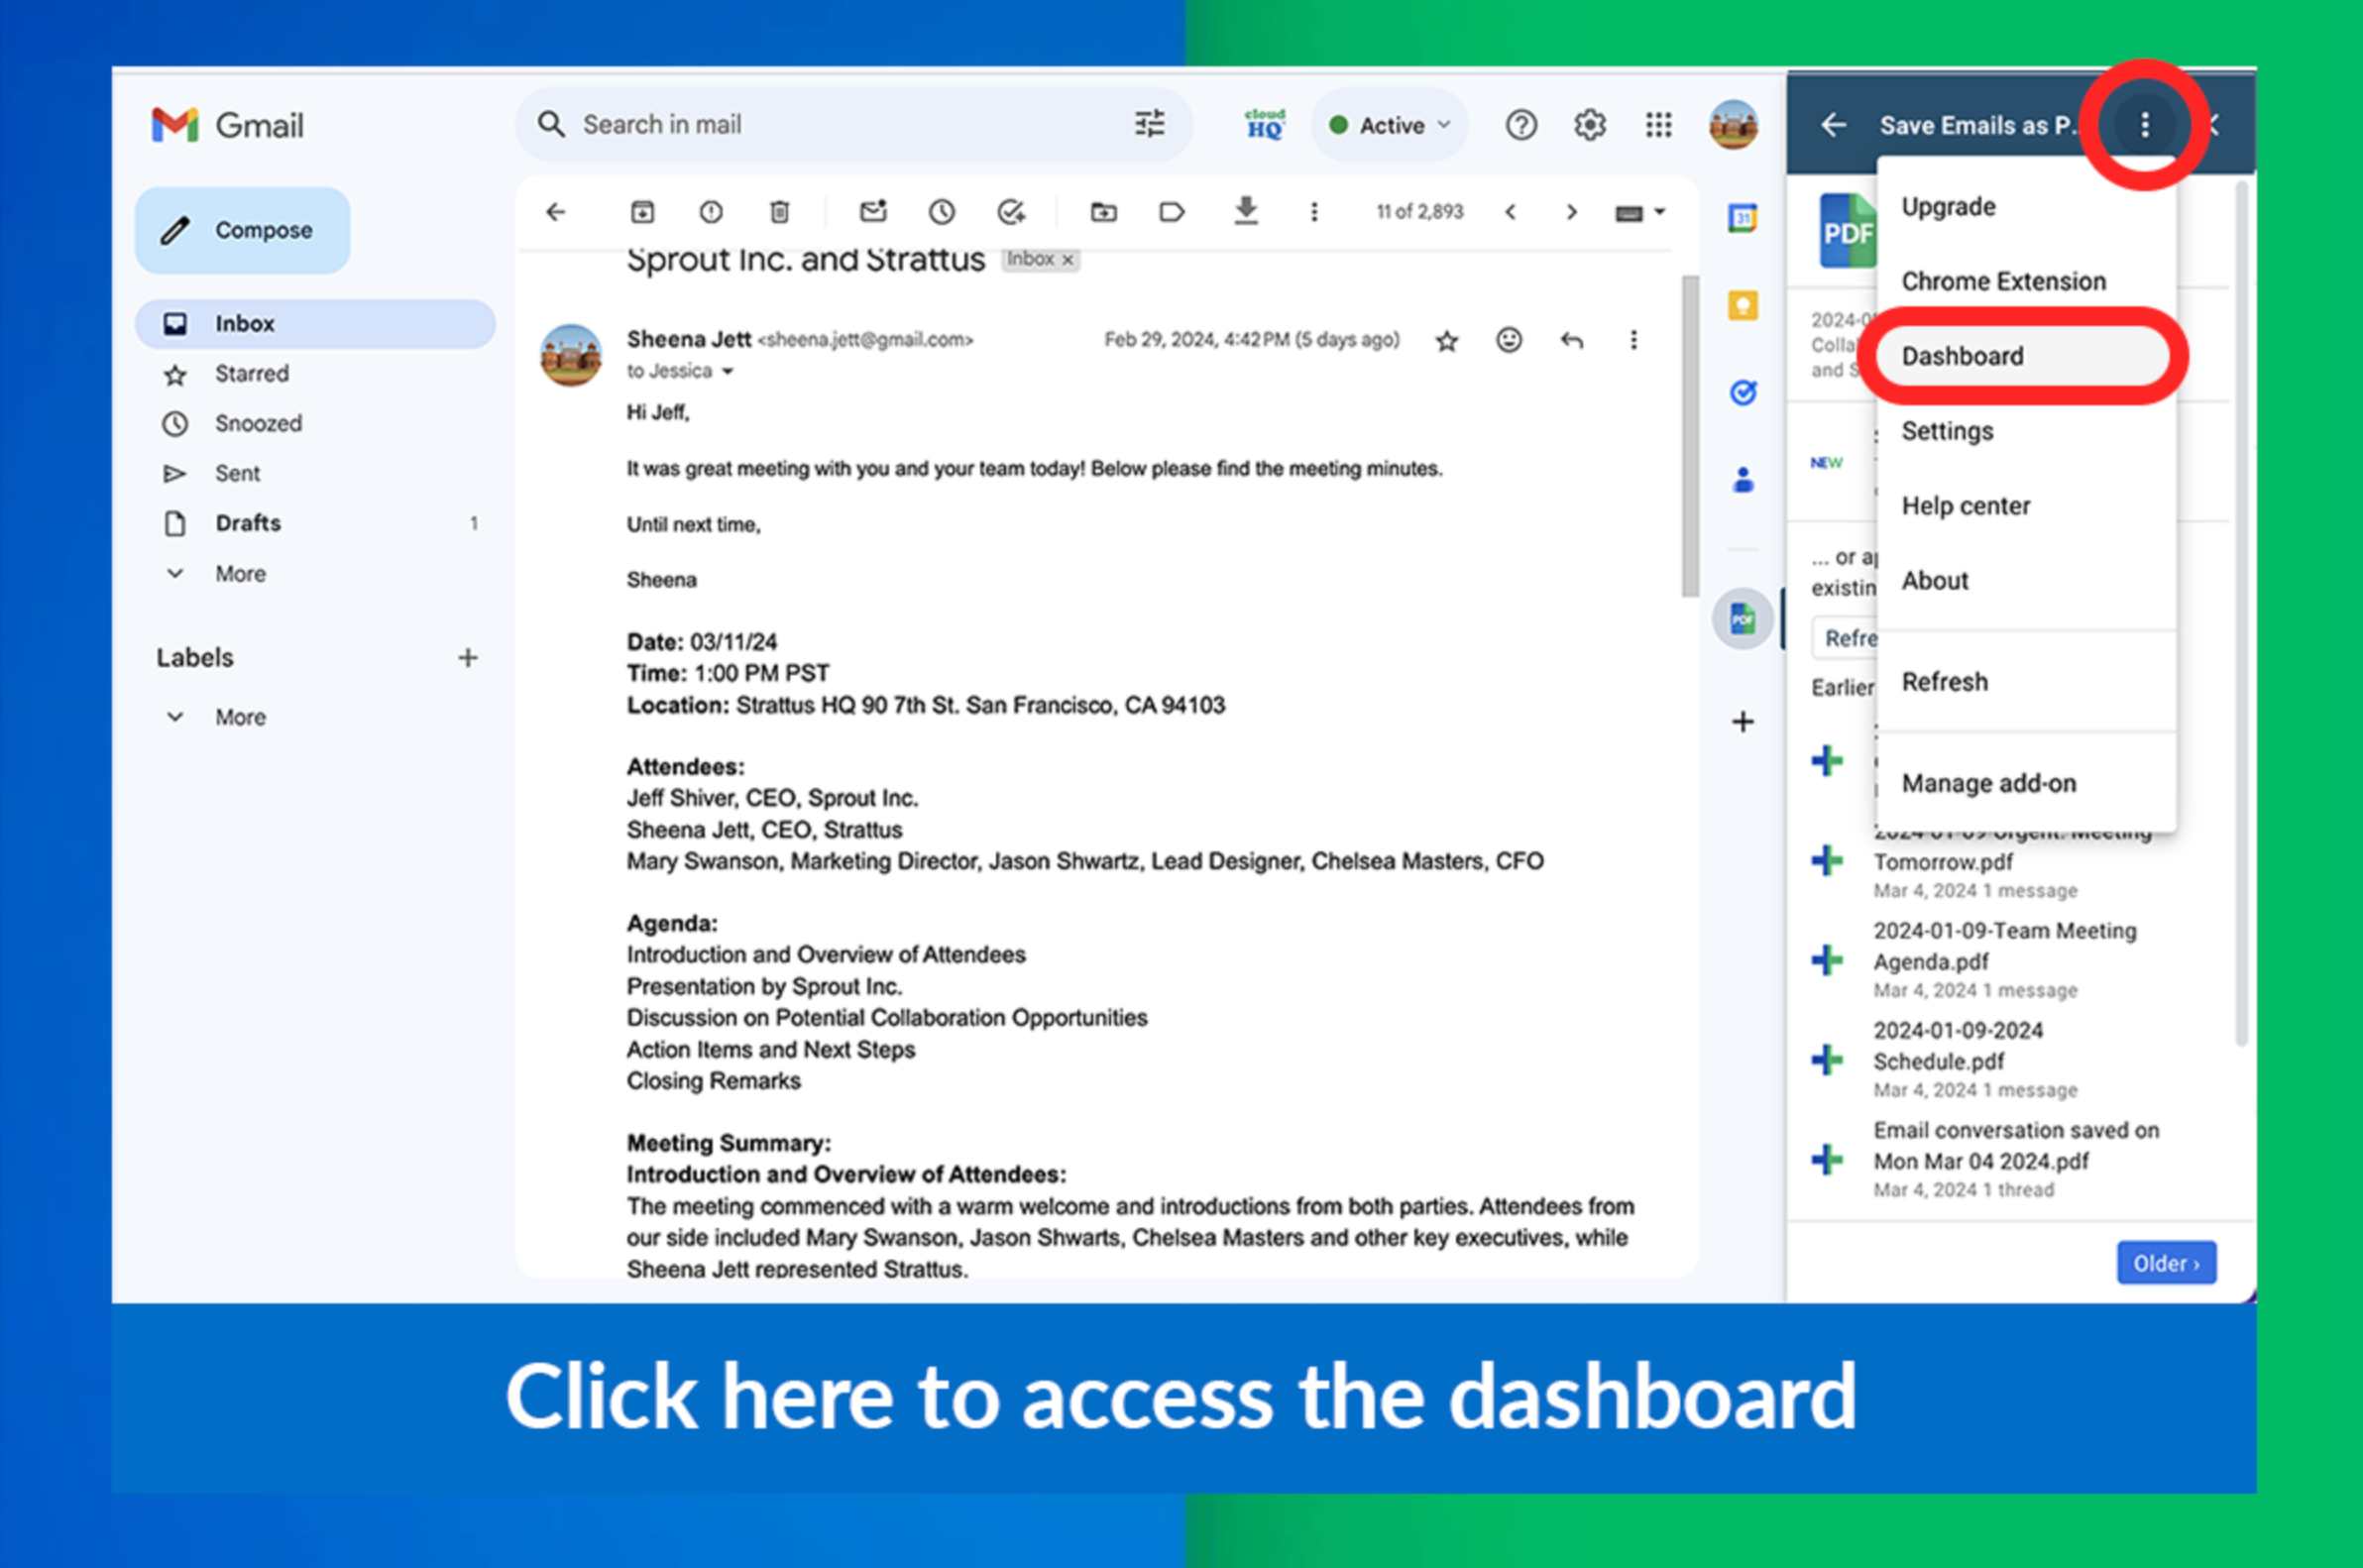Image resolution: width=2363 pixels, height=1568 pixels.
Task: Open Gmail support help icon
Action: click(x=1520, y=125)
